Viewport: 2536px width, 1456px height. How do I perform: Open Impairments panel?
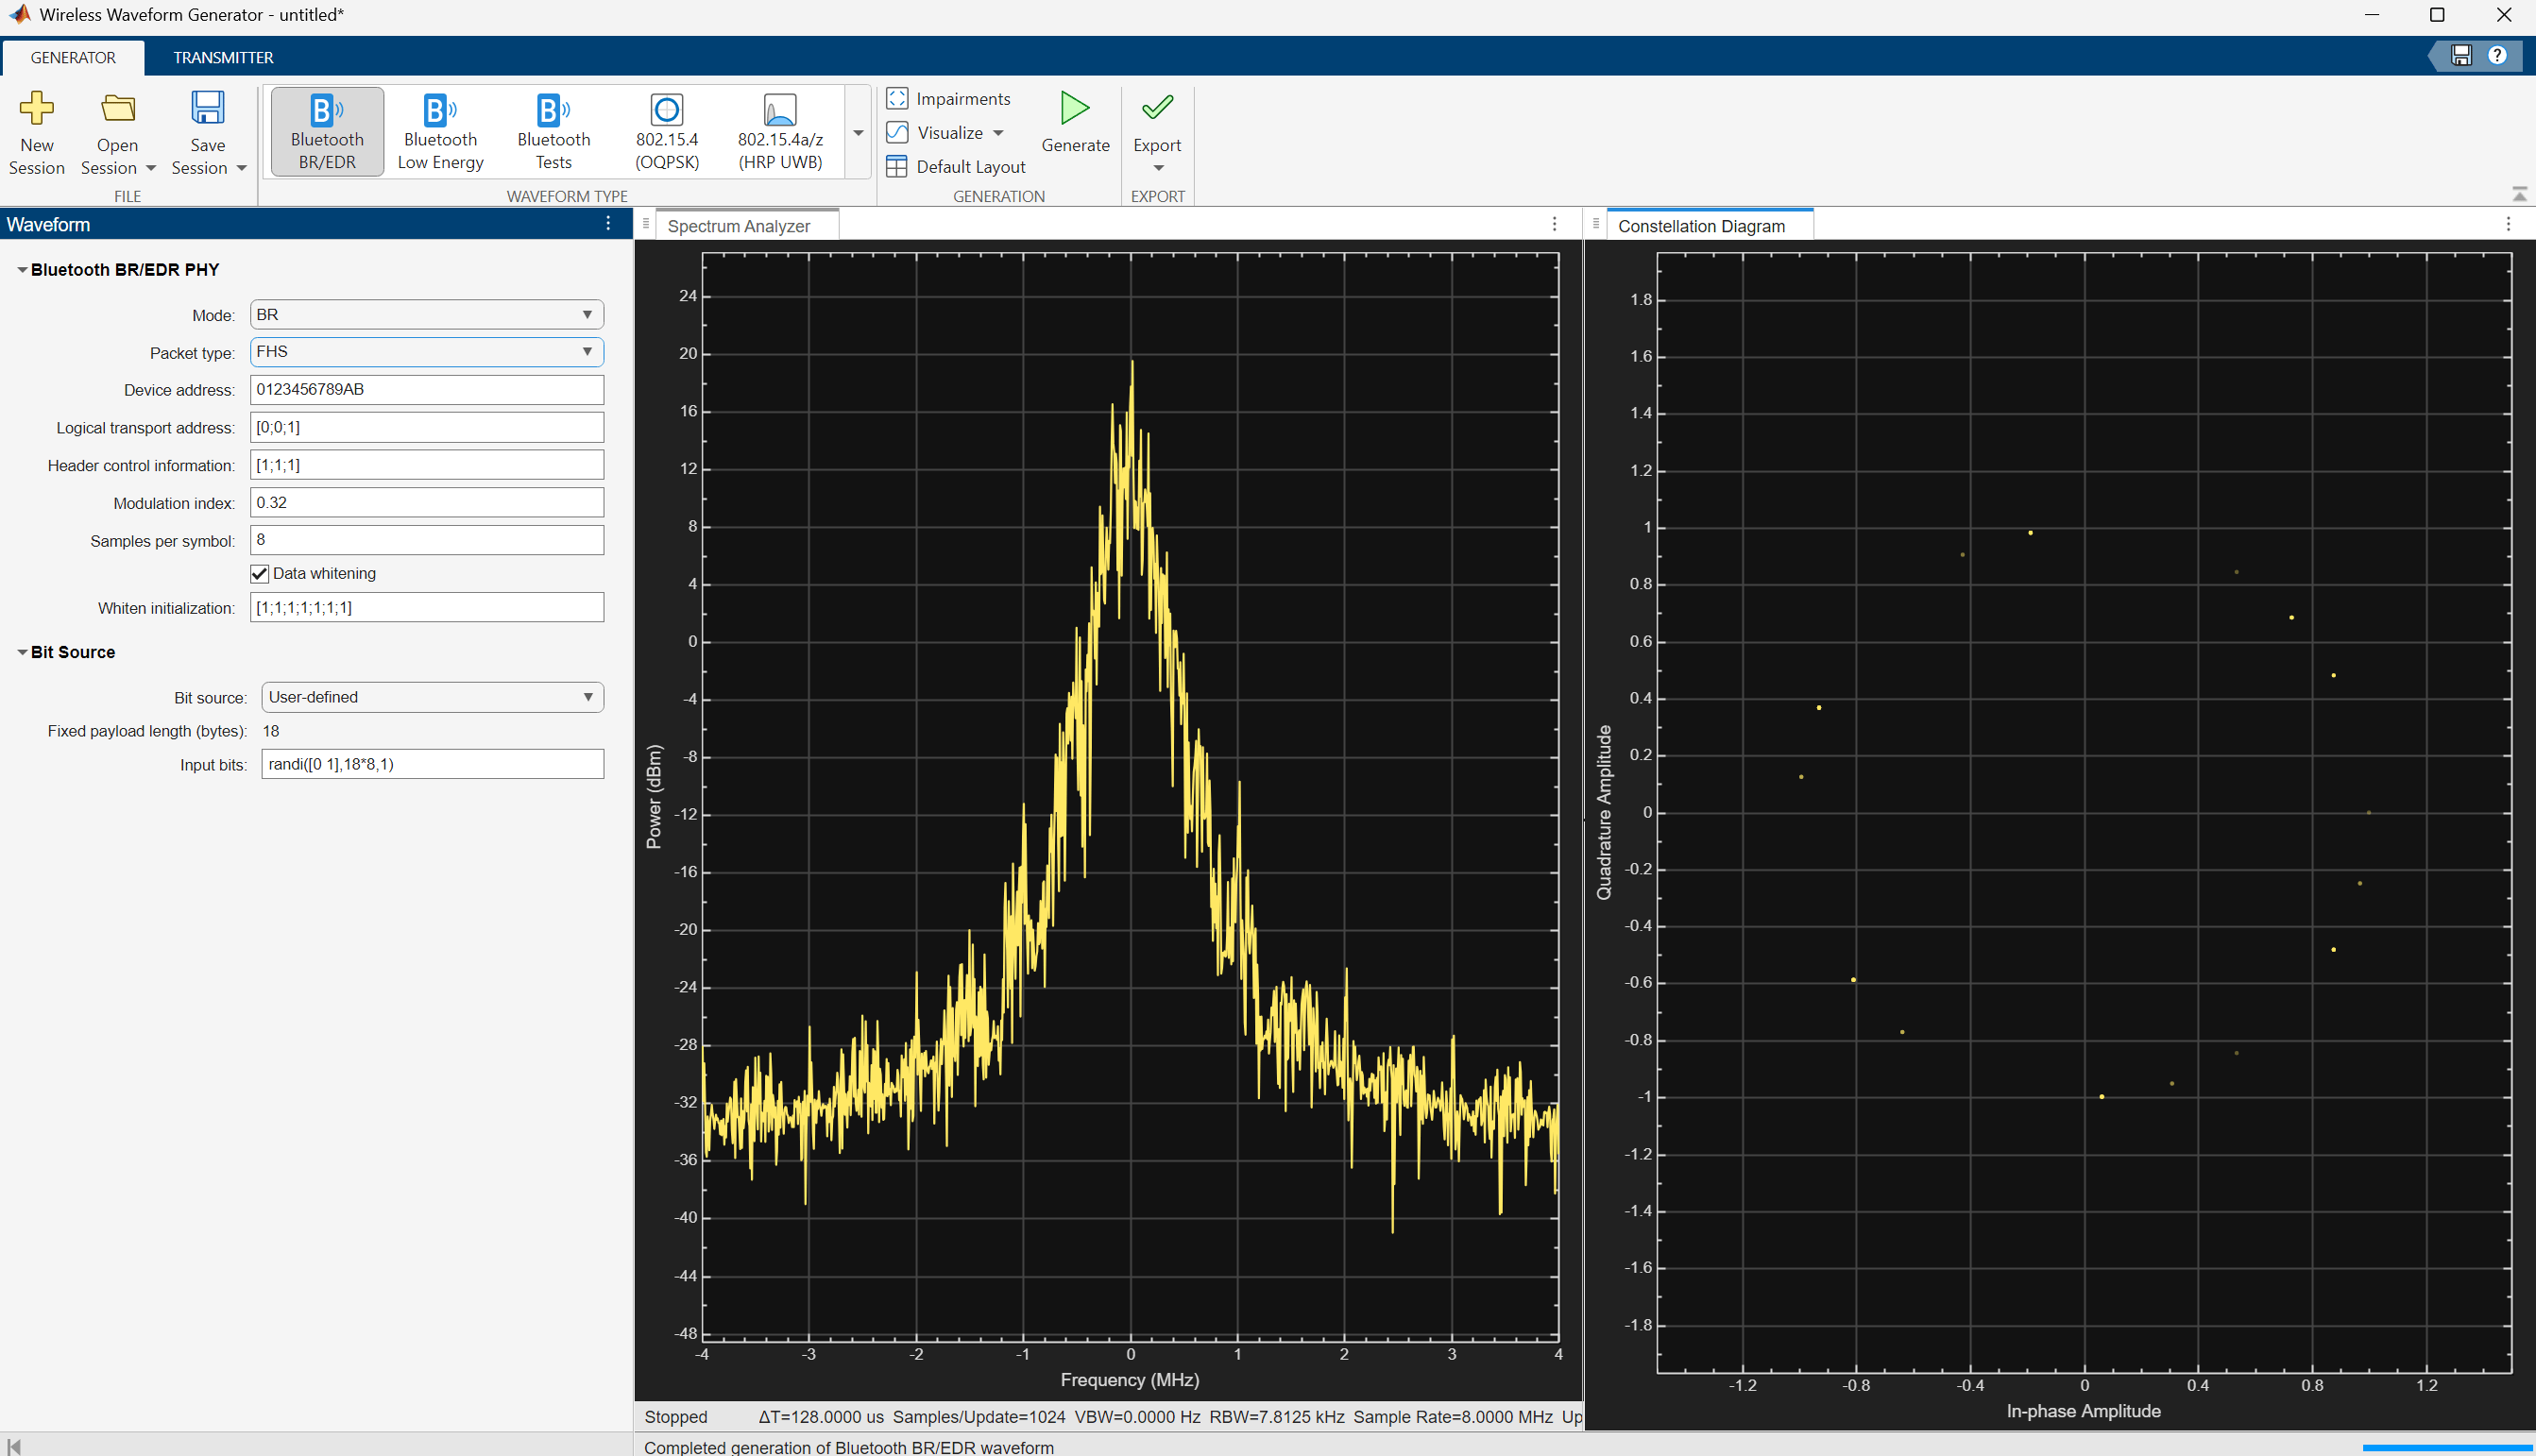pyautogui.click(x=948, y=98)
